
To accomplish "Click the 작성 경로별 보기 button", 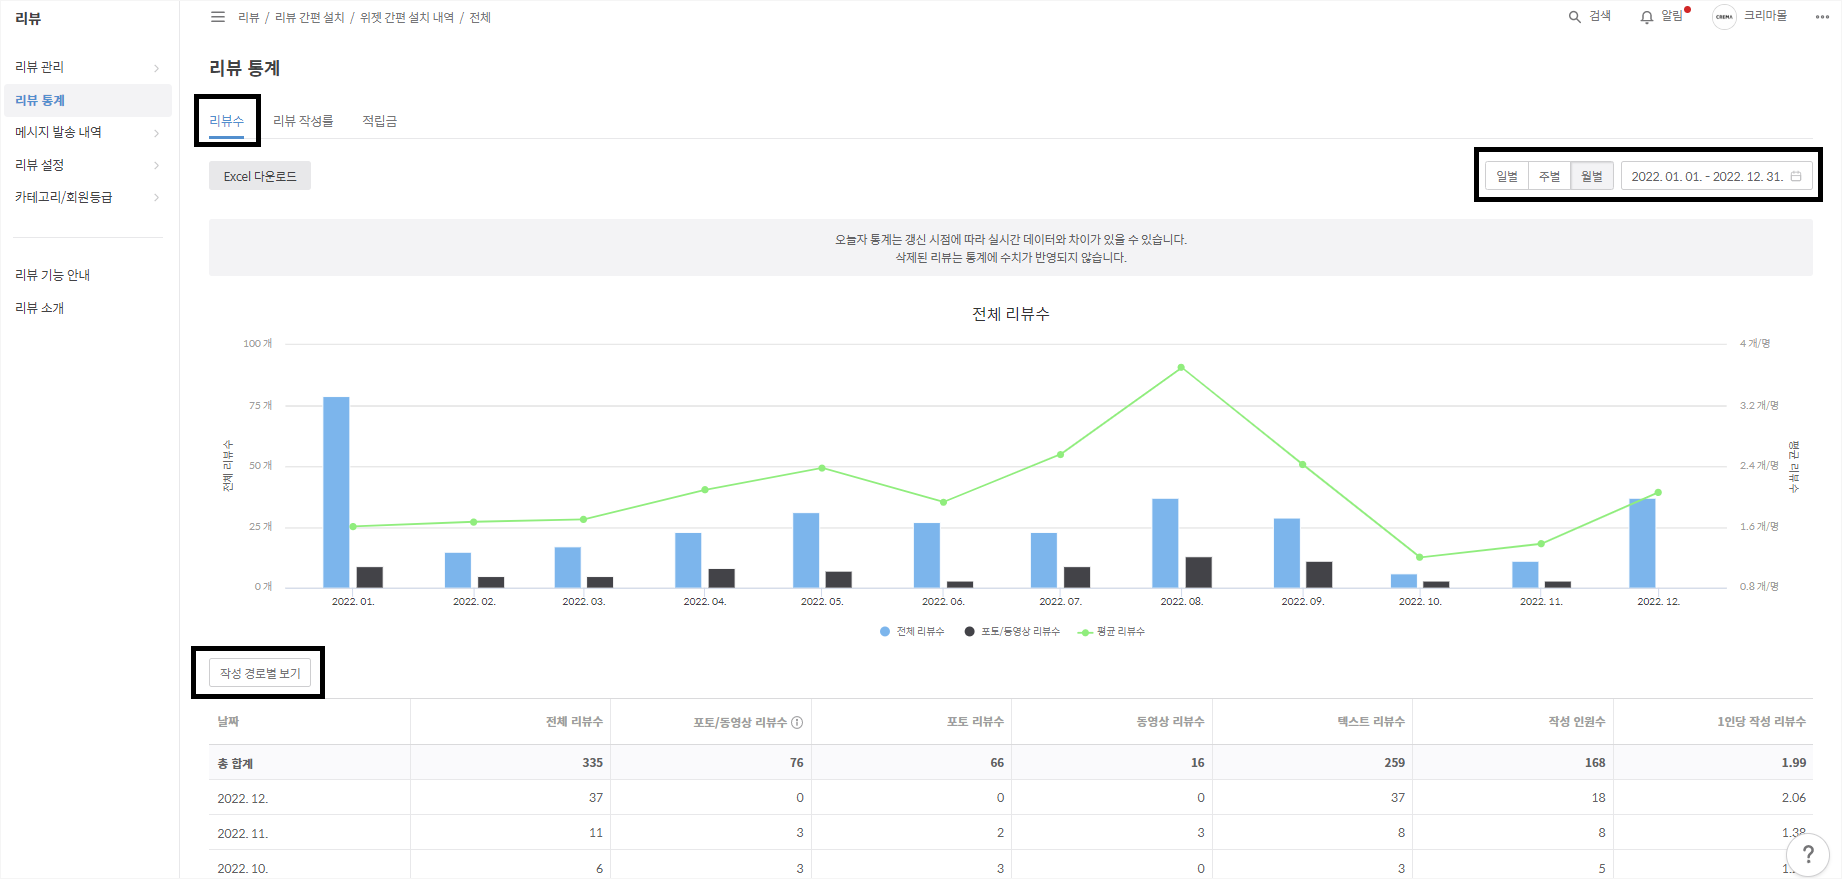I will [x=260, y=673].
